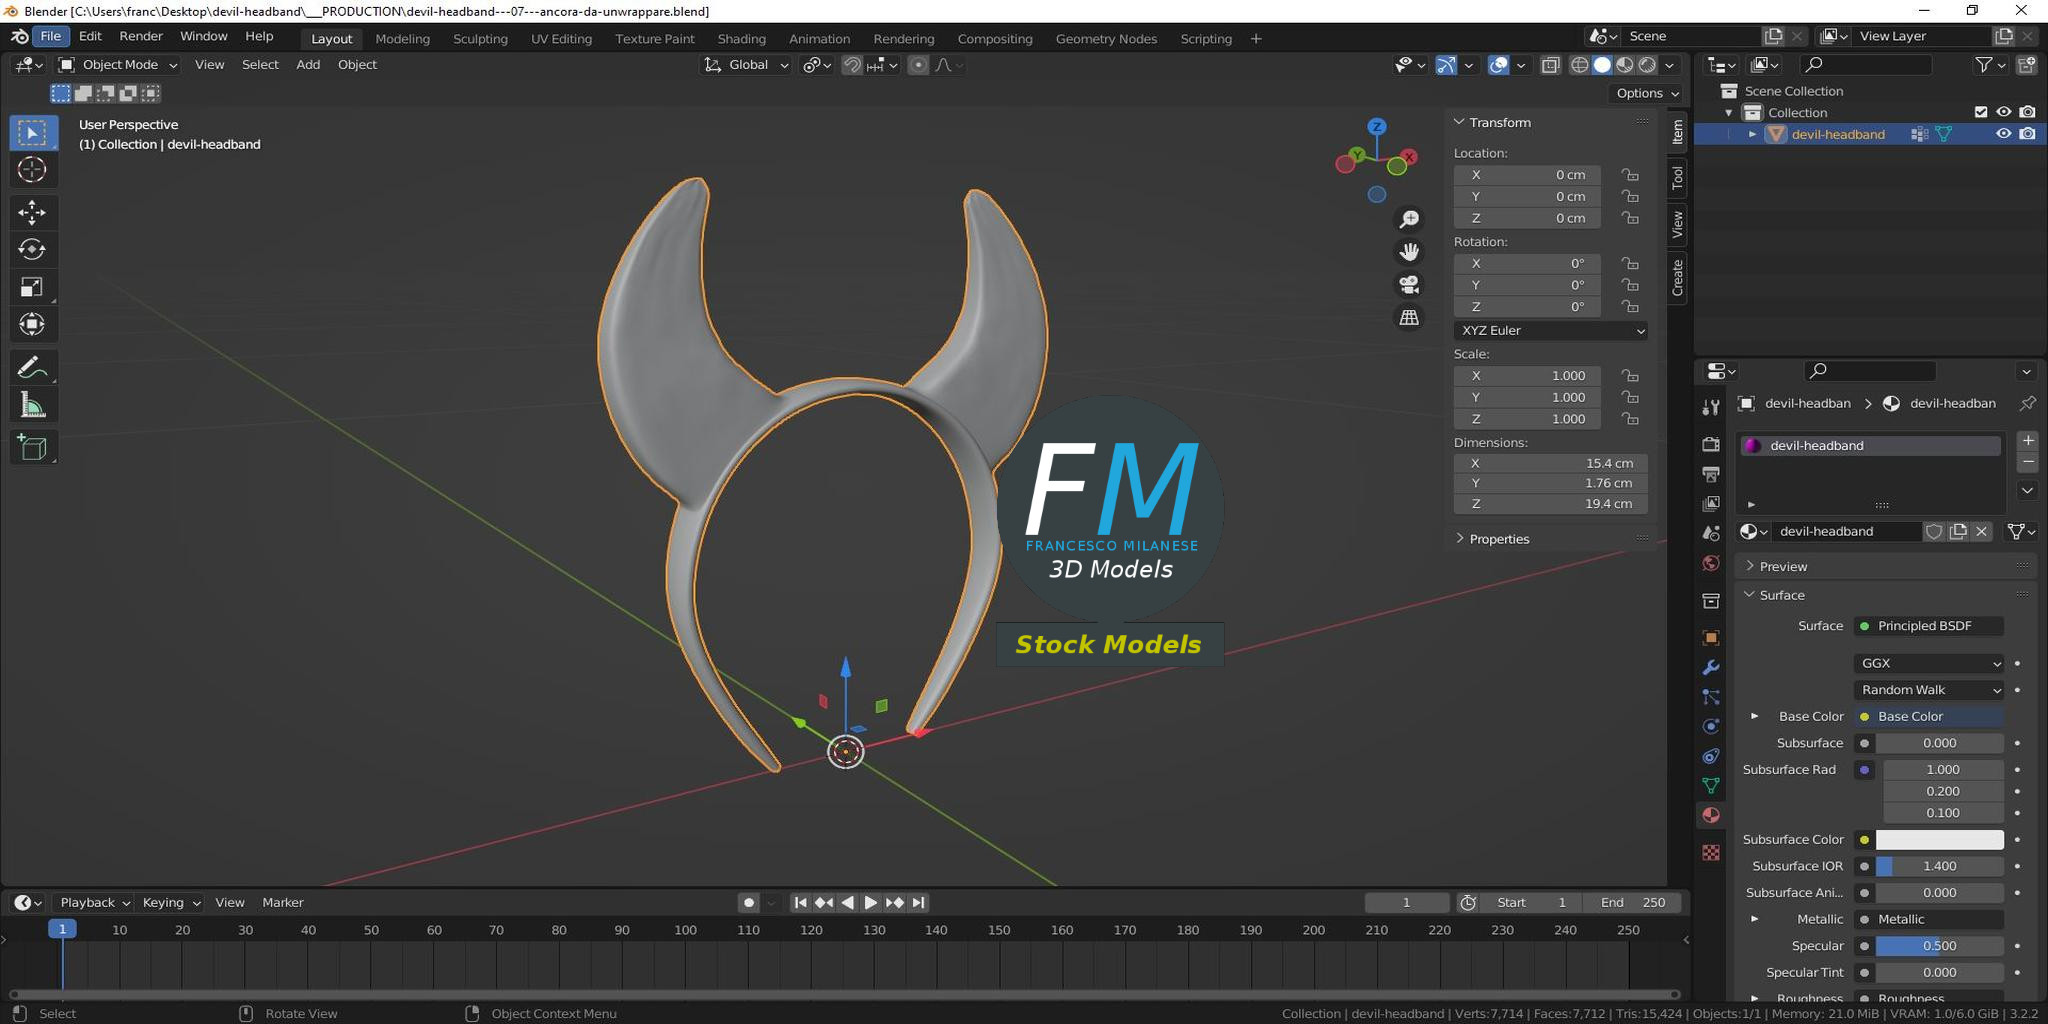Select the Measure tool
The image size is (2048, 1024).
[x=32, y=406]
